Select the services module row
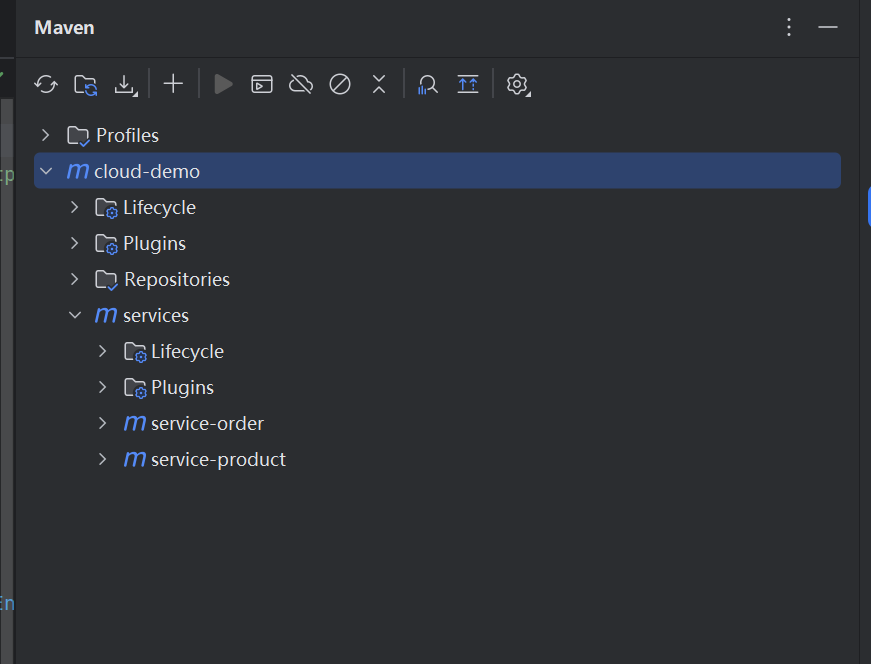Viewport: 871px width, 664px height. [437, 315]
